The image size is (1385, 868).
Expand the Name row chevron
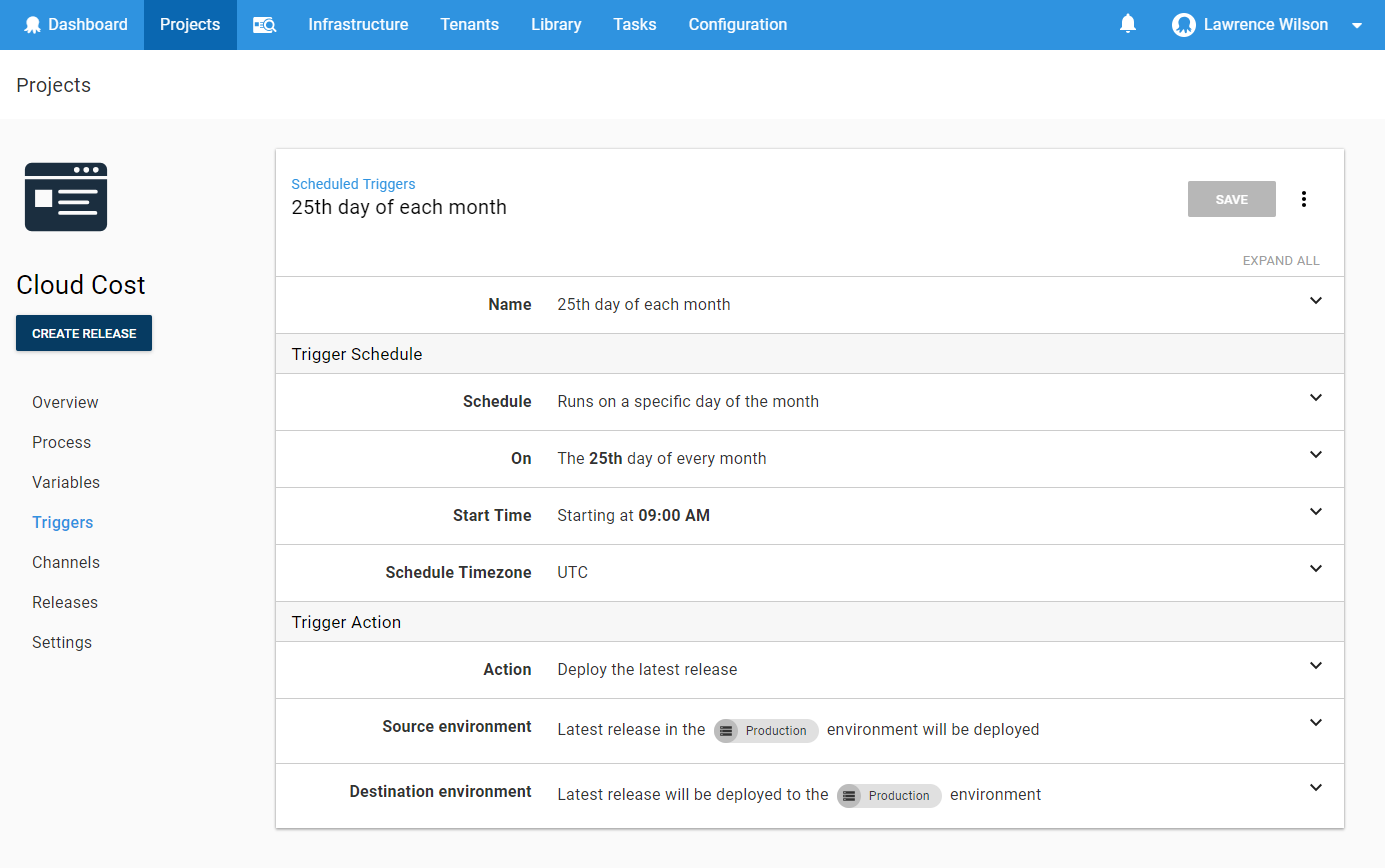1316,301
